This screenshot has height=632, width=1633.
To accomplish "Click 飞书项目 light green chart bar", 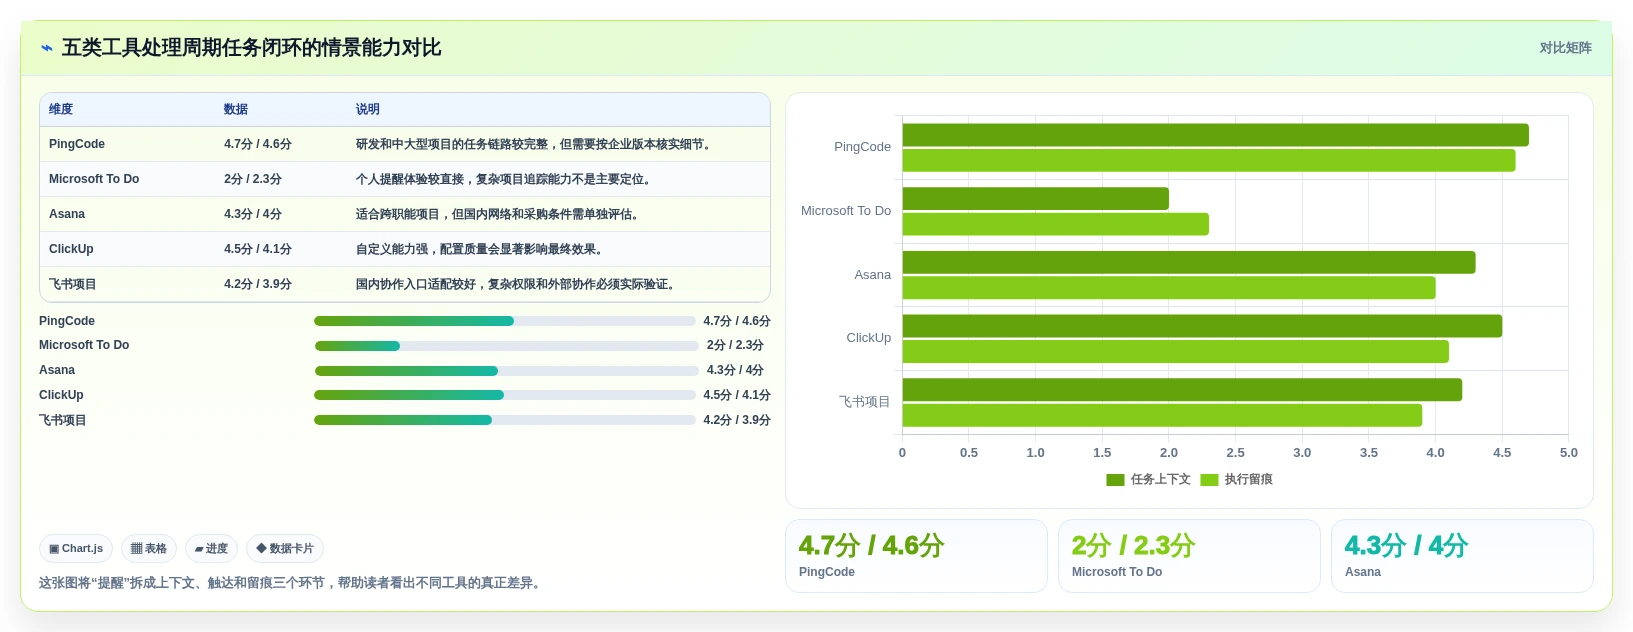I will click(1162, 415).
